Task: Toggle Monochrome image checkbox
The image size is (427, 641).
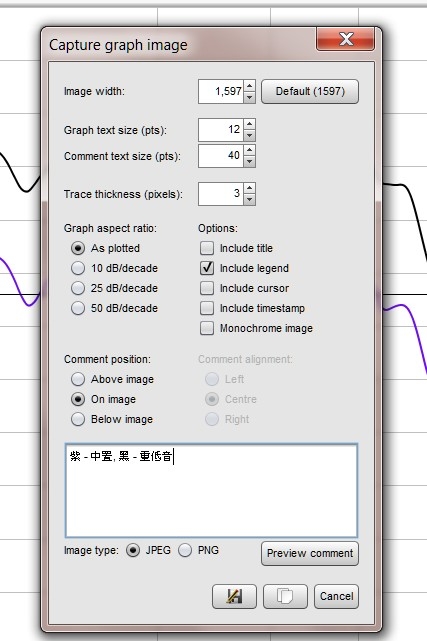Action: (207, 328)
